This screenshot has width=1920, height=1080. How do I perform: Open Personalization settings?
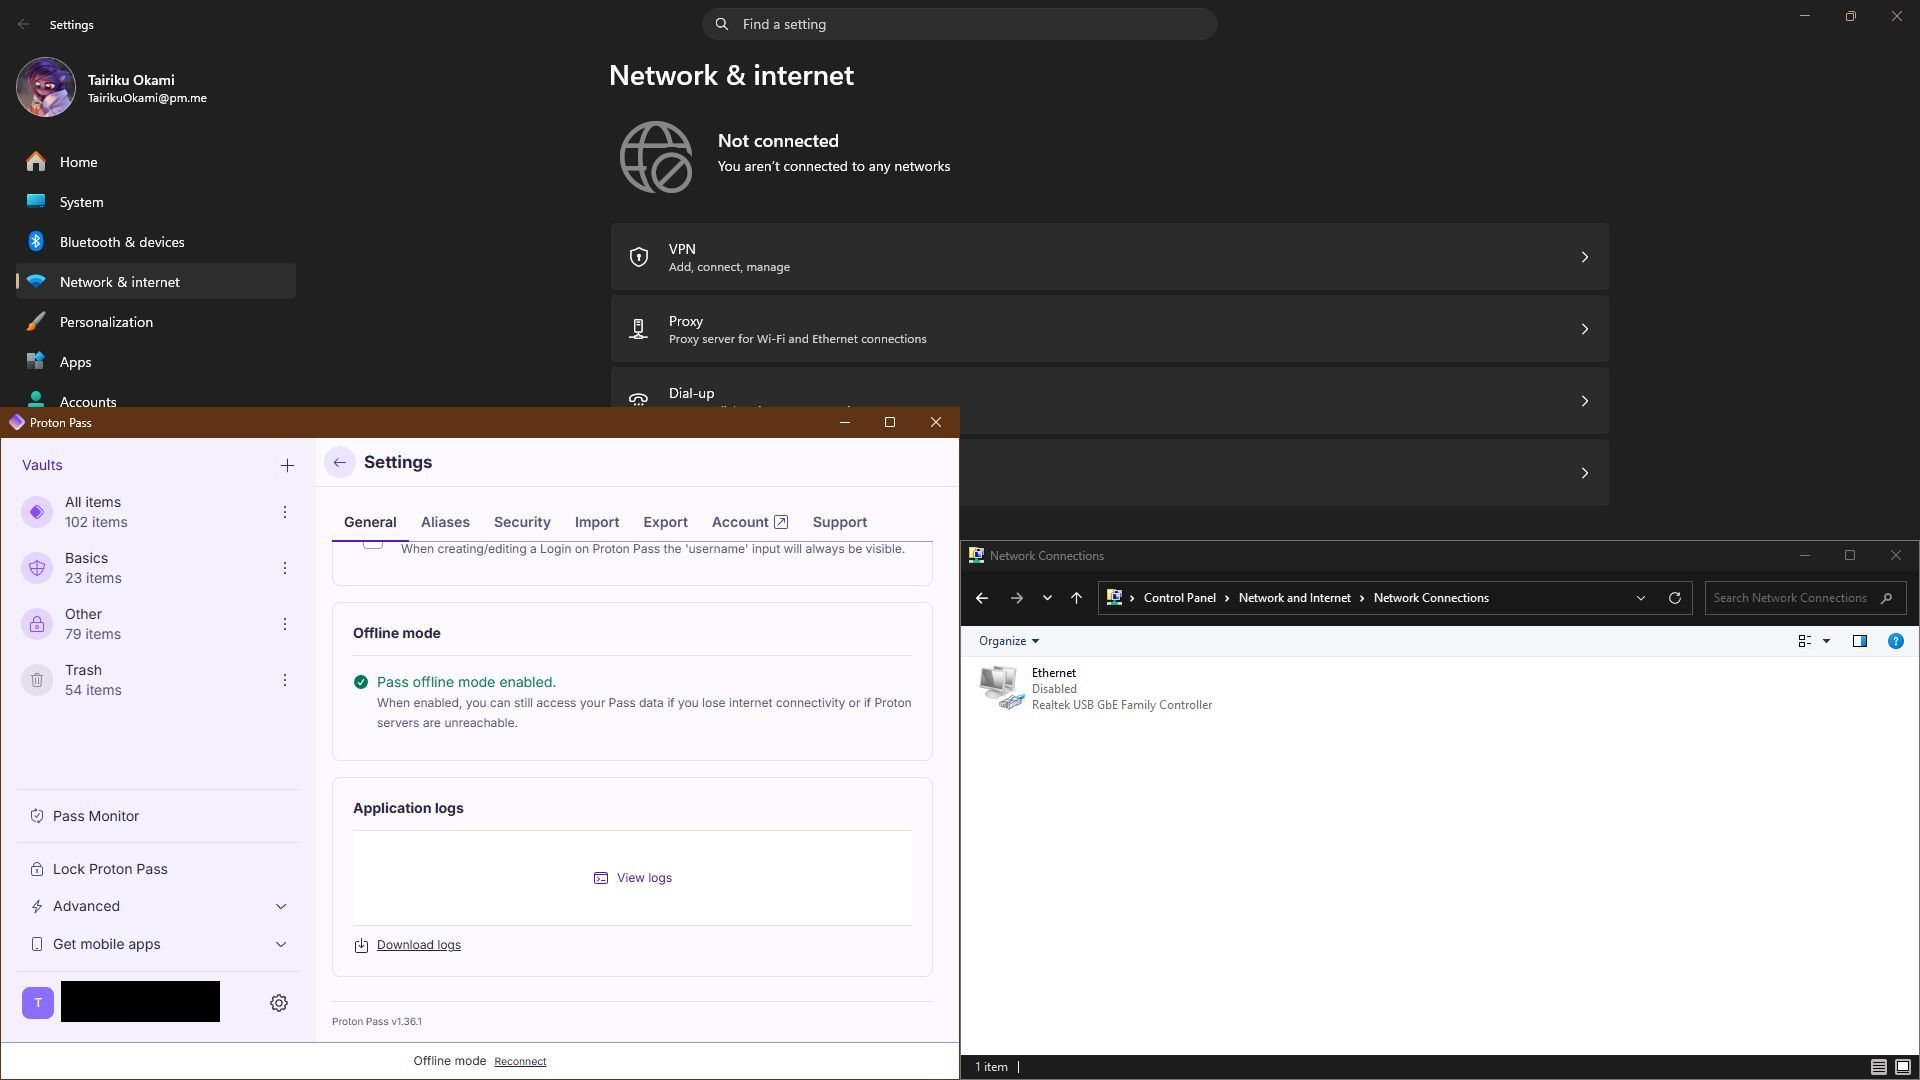[156, 322]
